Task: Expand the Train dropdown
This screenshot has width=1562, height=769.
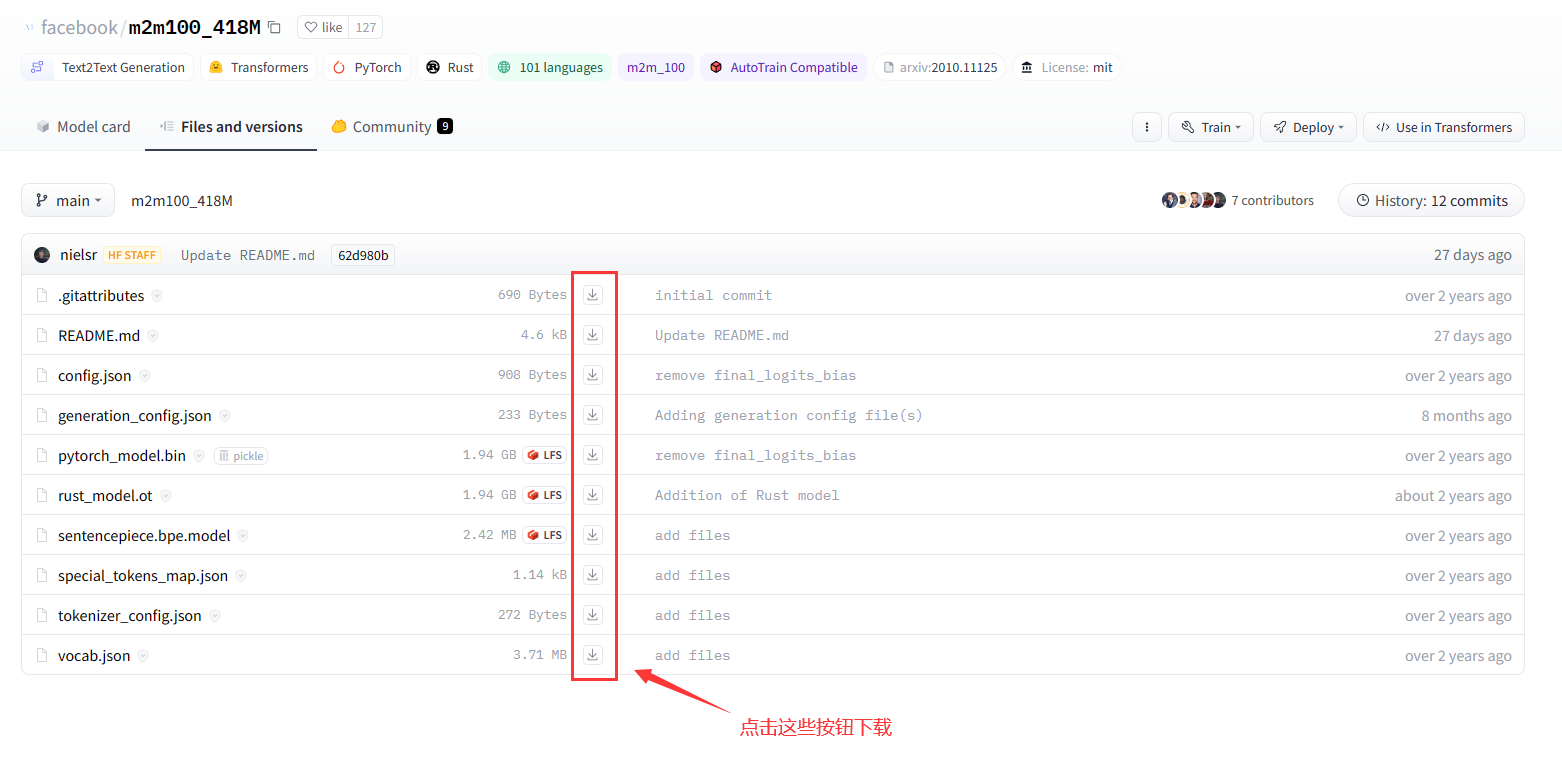Action: (1210, 127)
